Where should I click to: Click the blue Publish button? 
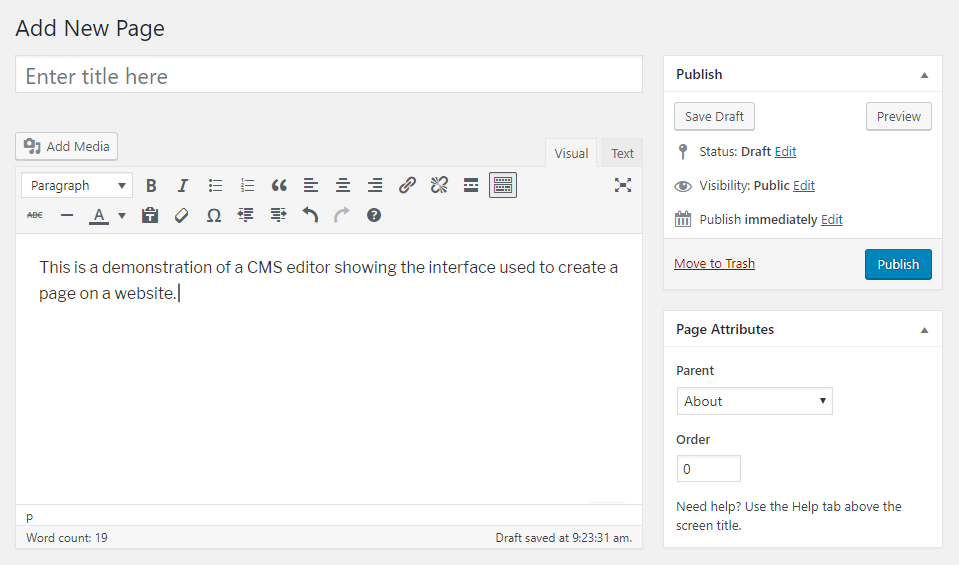pyautogui.click(x=897, y=264)
